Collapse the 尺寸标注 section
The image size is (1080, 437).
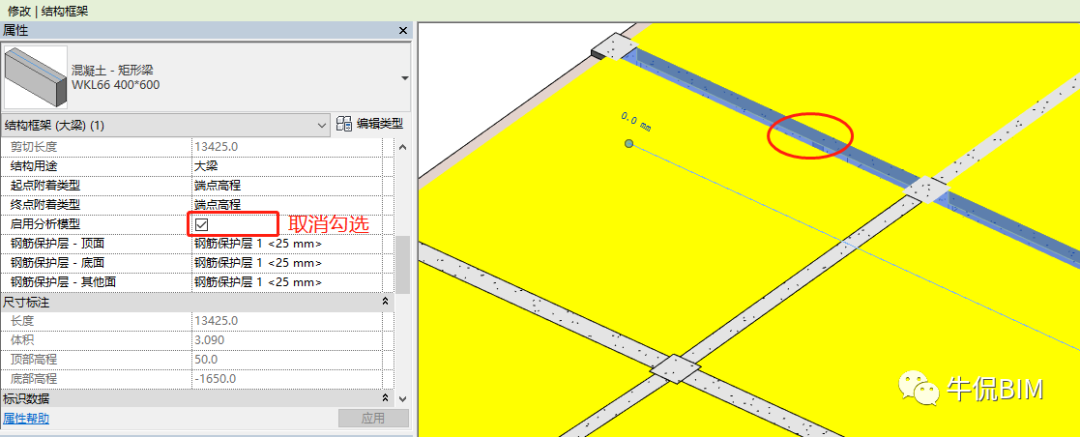(x=386, y=302)
